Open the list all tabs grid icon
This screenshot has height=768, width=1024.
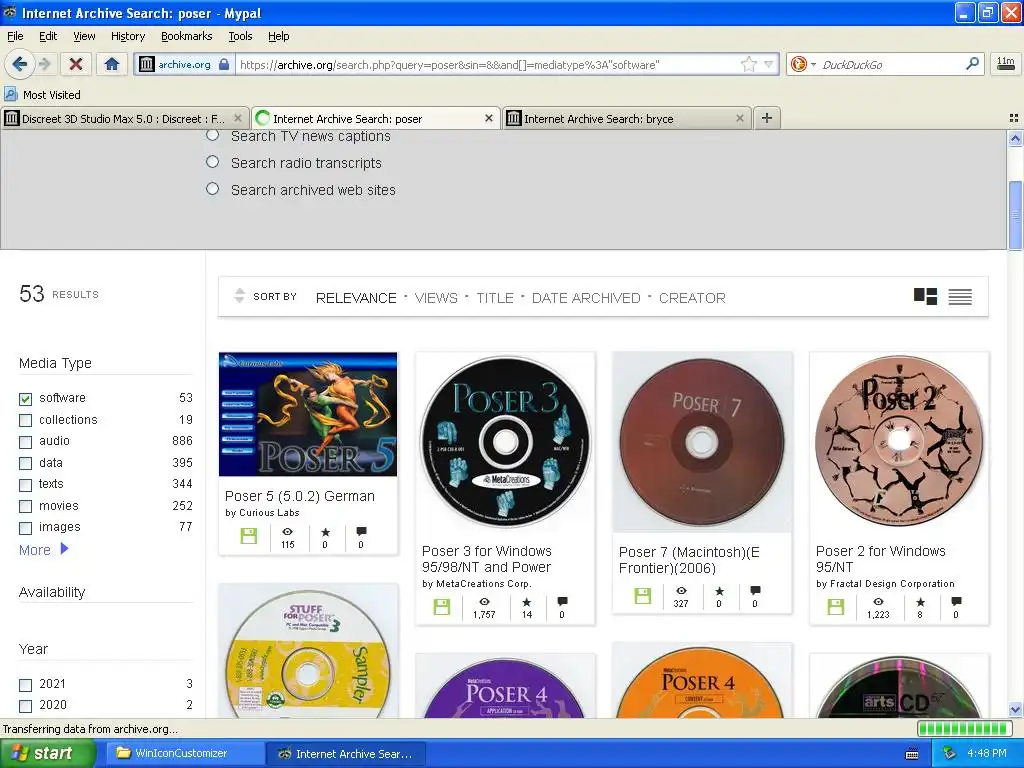[1014, 118]
